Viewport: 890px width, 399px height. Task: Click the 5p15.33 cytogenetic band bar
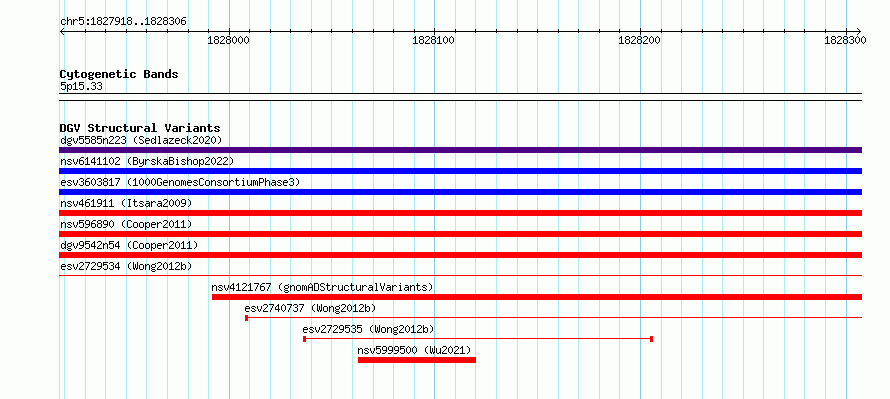460,97
